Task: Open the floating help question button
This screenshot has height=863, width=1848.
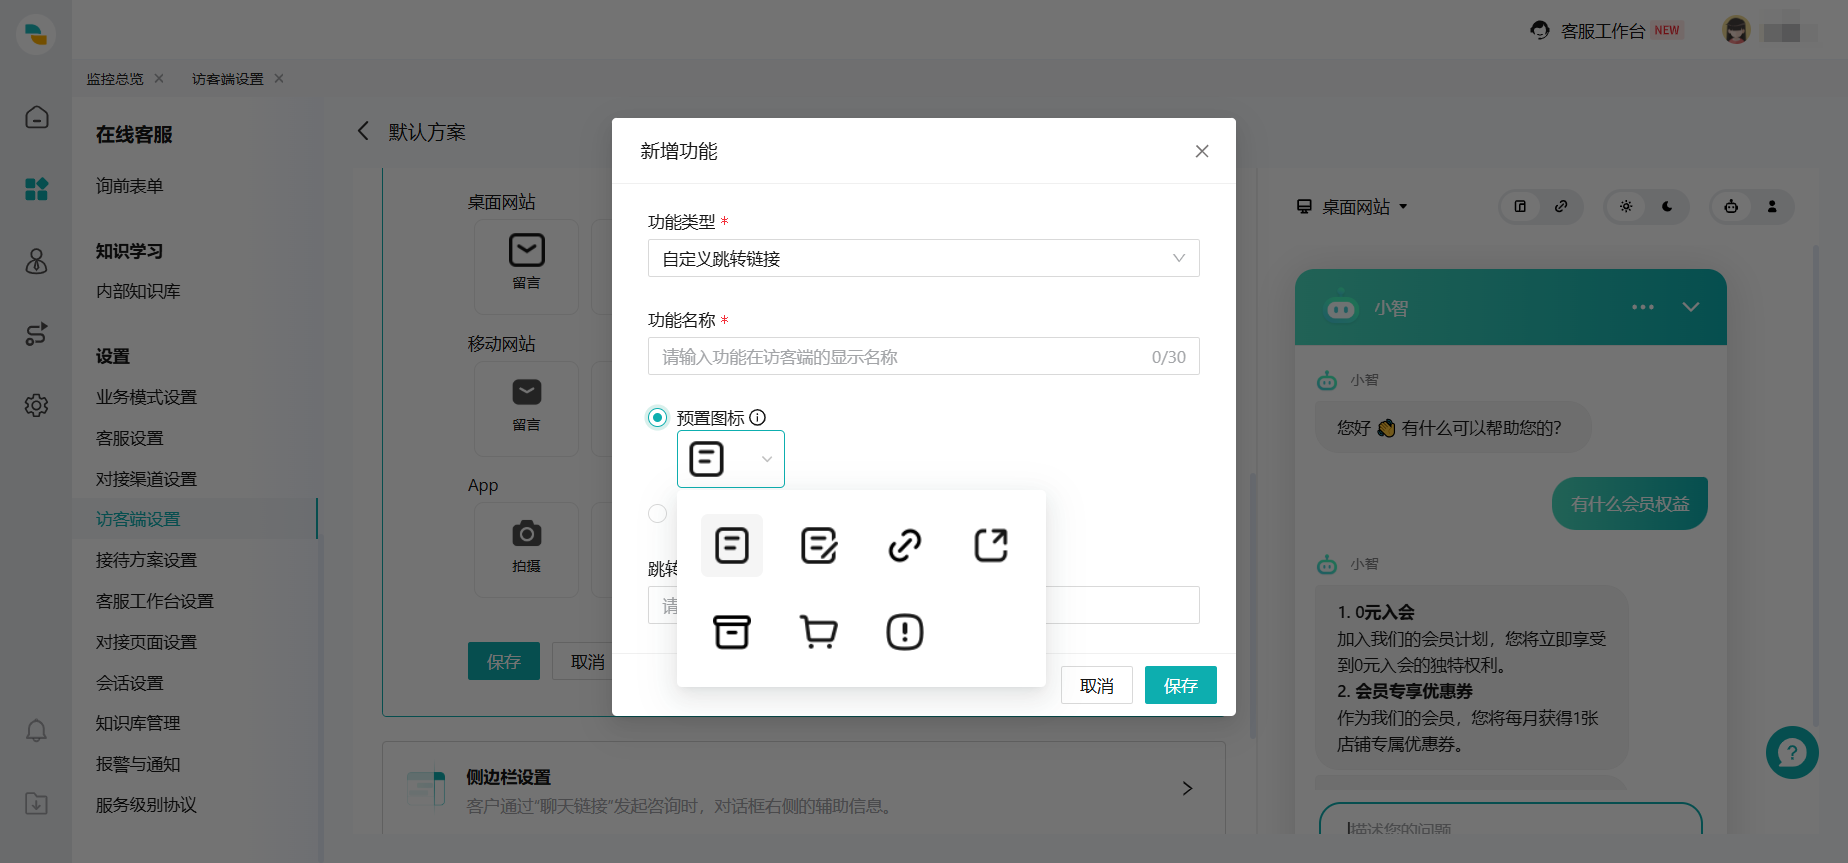Action: pos(1792,753)
